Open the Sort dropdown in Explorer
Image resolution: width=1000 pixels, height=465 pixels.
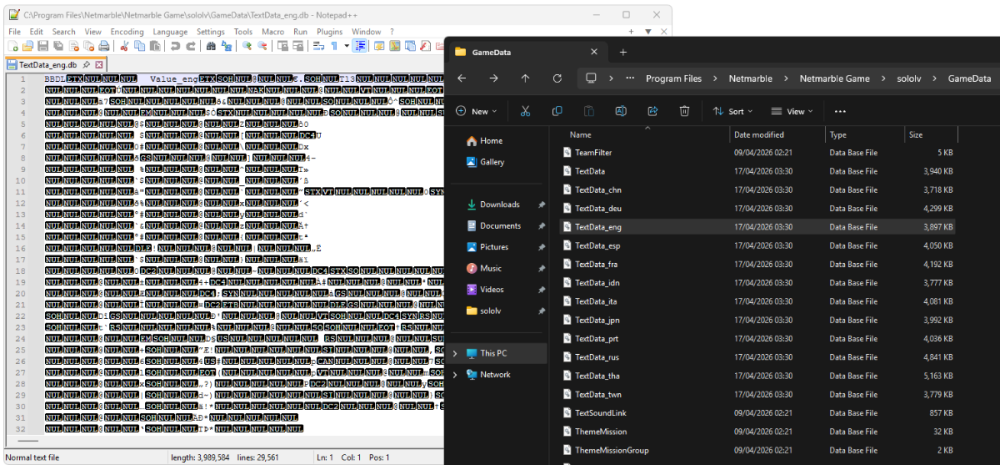pyautogui.click(x=732, y=111)
